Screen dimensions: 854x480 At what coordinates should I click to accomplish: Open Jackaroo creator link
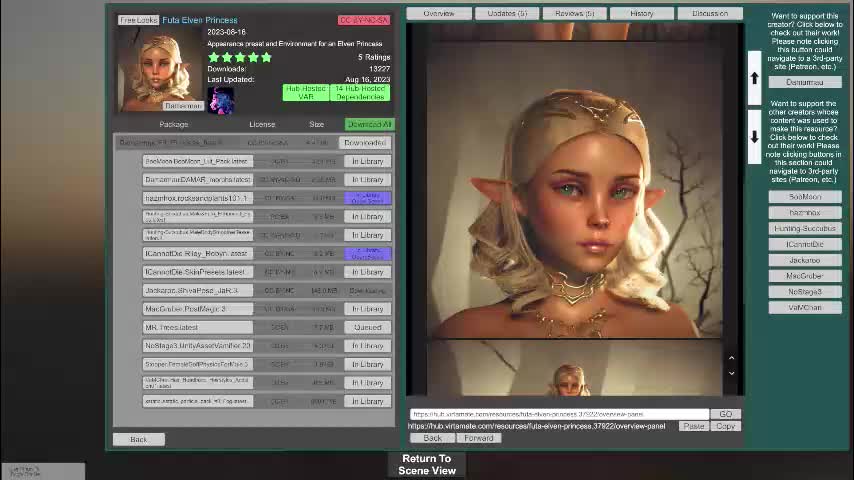(805, 260)
